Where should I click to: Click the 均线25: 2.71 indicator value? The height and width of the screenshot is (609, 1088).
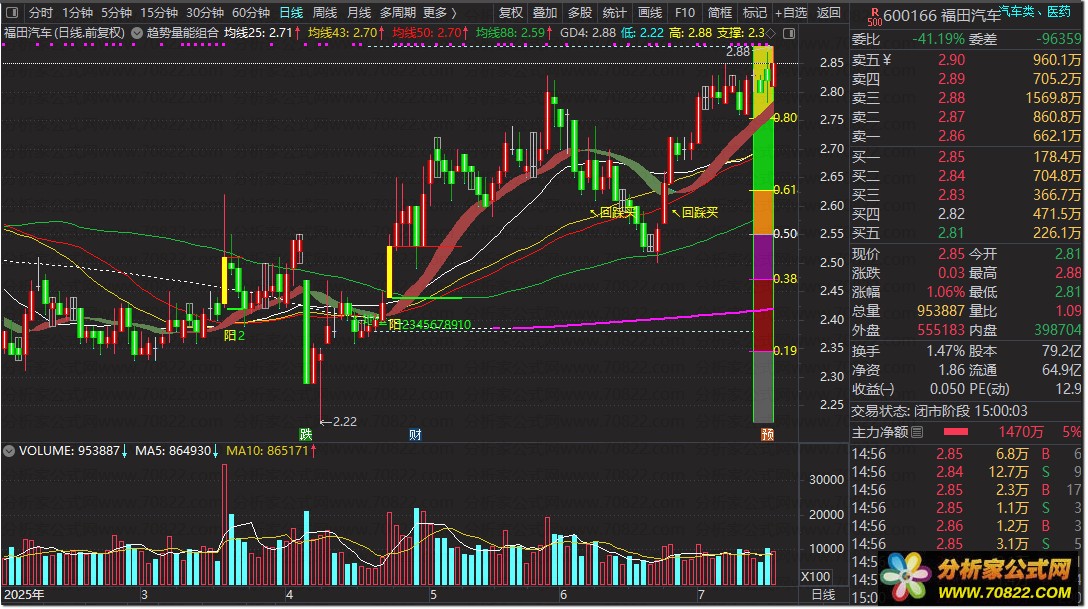point(258,33)
